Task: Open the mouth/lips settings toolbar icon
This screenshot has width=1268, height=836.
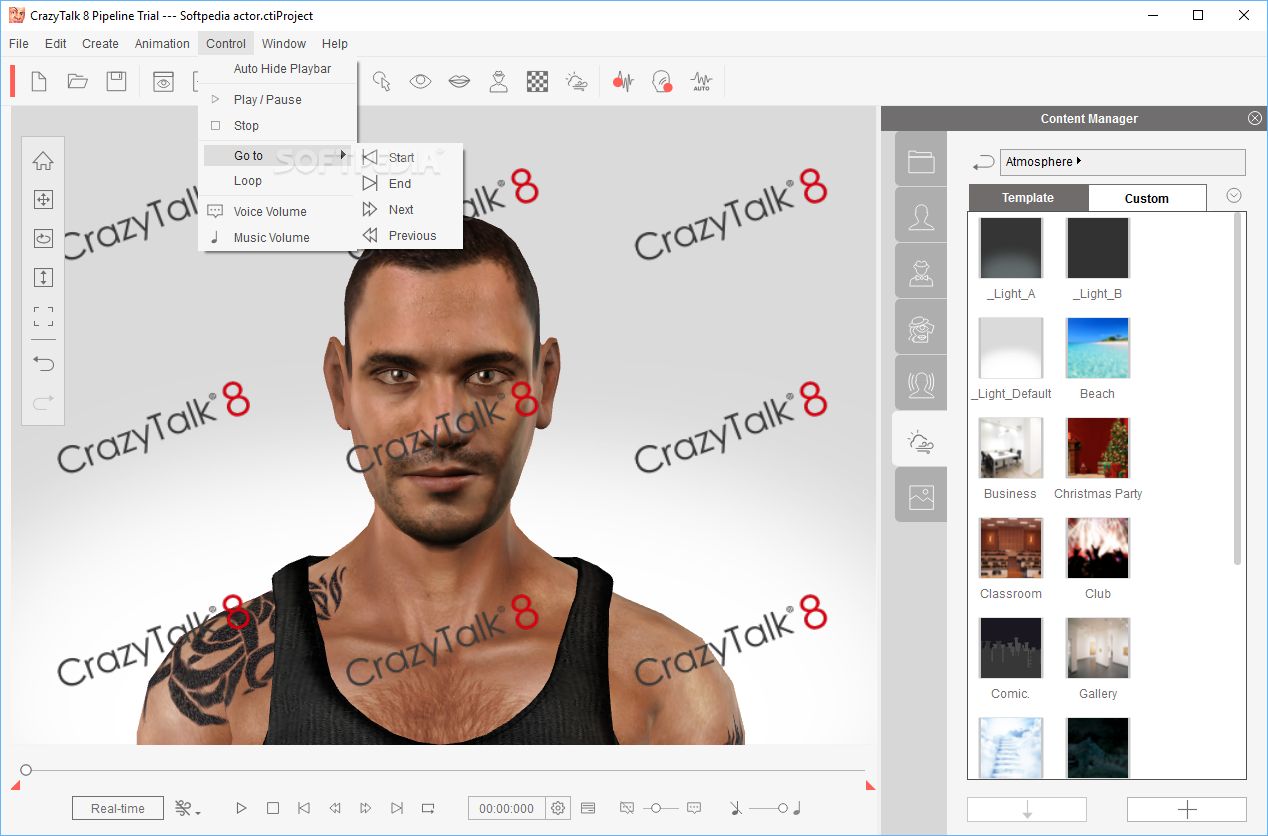Action: (x=459, y=82)
